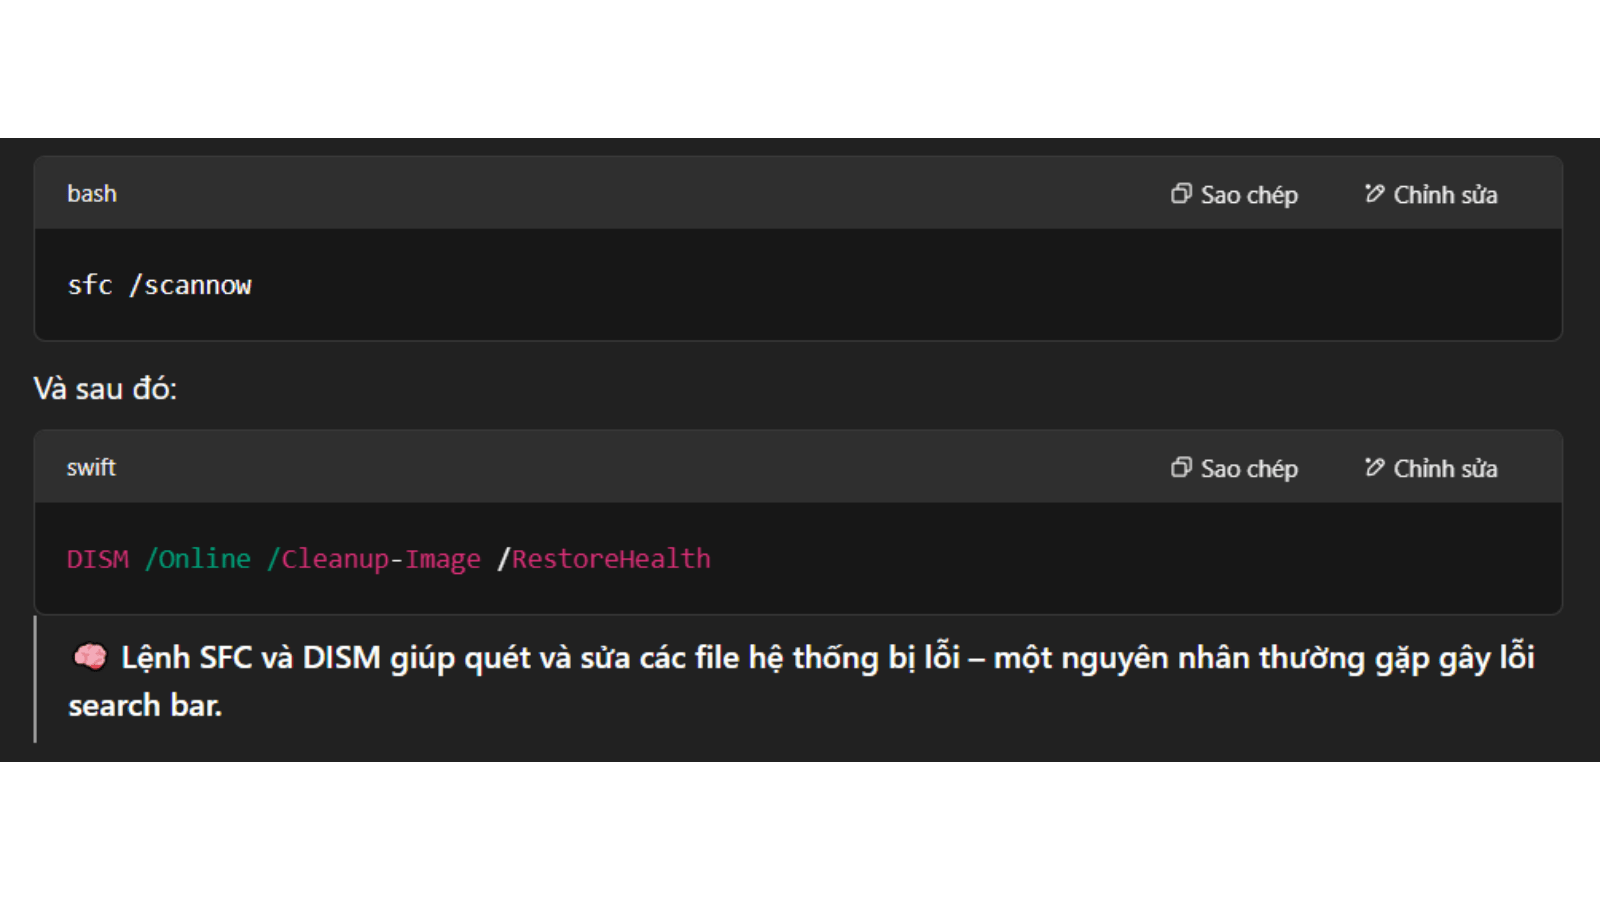Click the copy icon in the swift block
Image resolution: width=1600 pixels, height=900 pixels.
[x=1181, y=467]
